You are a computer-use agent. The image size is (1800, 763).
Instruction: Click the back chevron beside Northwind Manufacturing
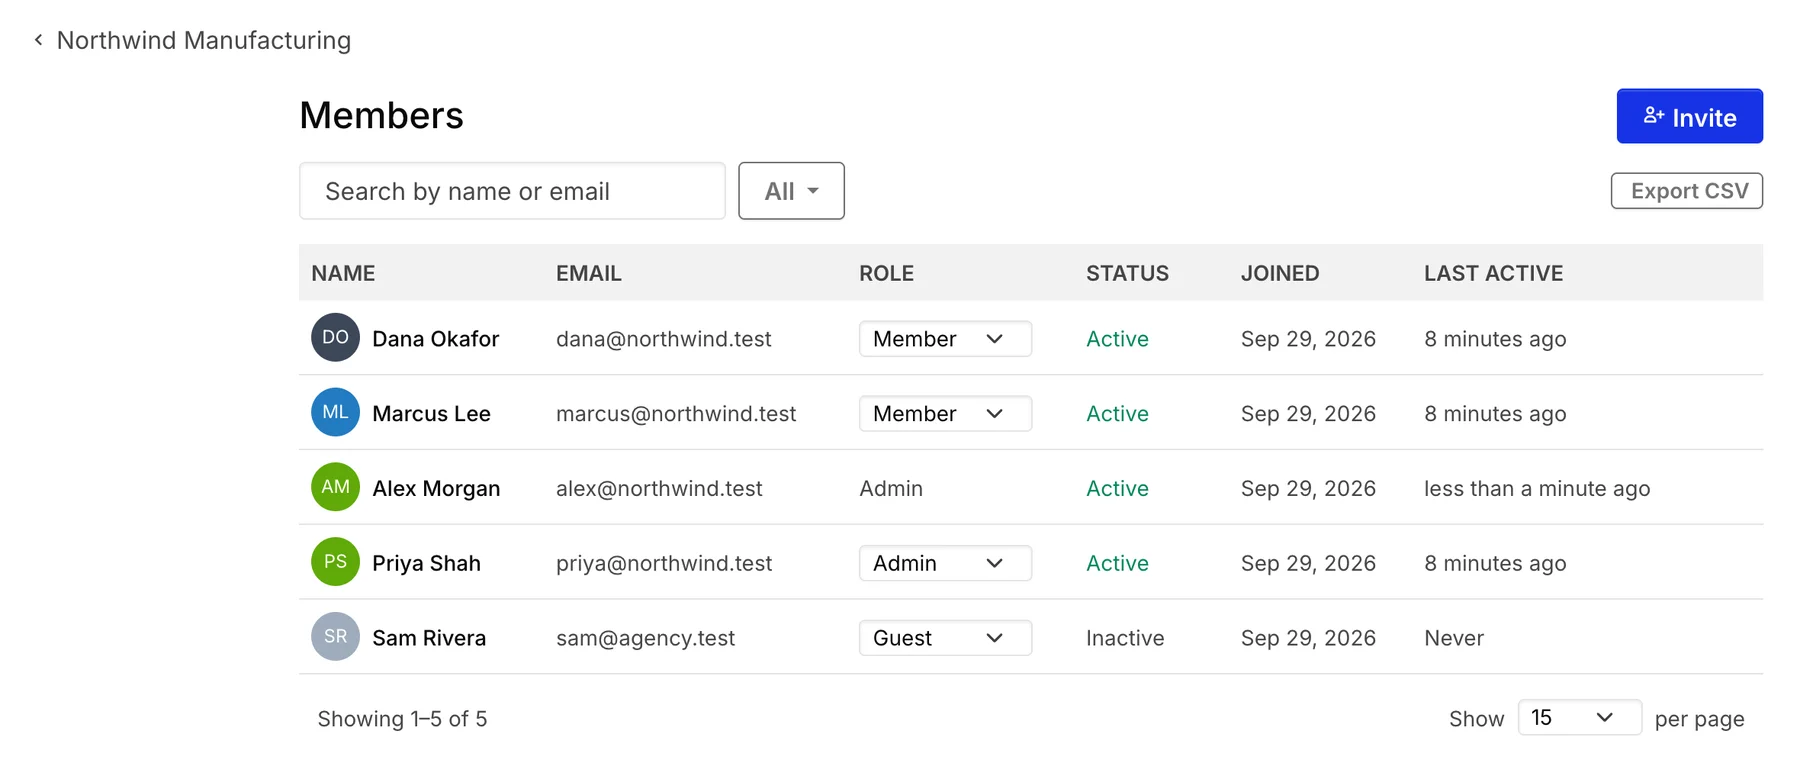pyautogui.click(x=38, y=40)
